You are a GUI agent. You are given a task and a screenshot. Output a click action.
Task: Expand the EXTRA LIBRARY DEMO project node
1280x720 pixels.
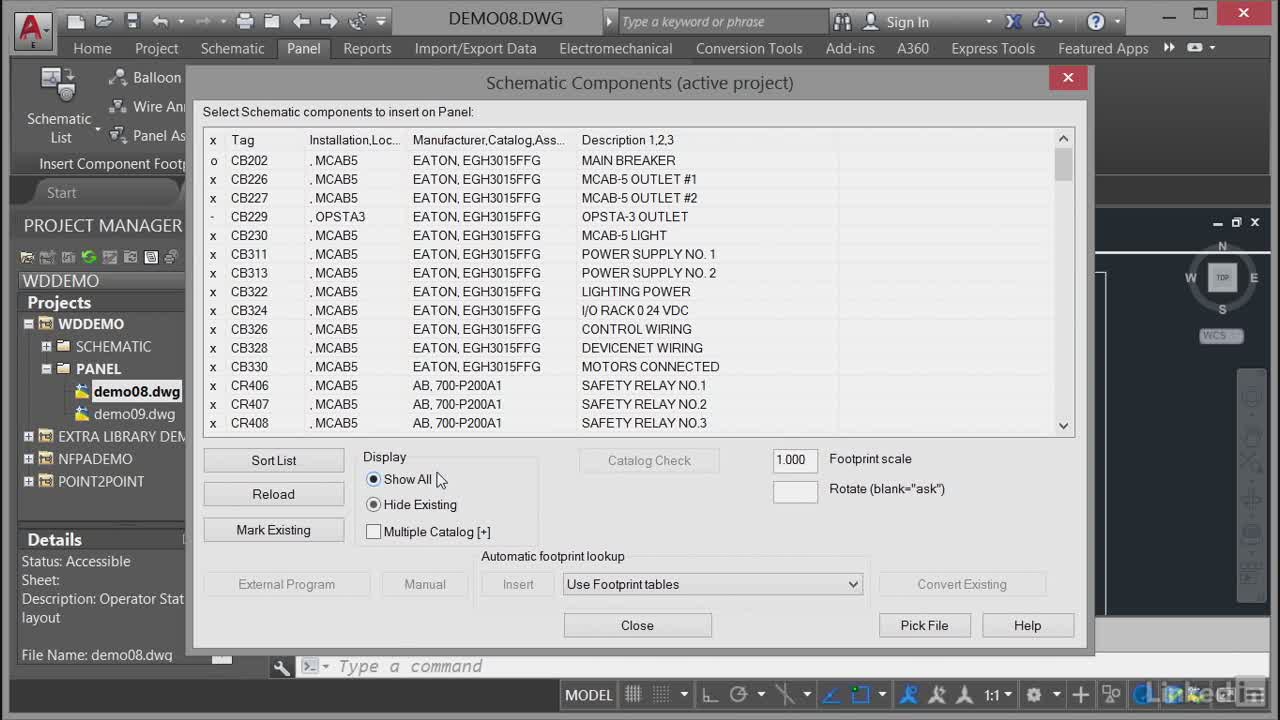(x=29, y=437)
